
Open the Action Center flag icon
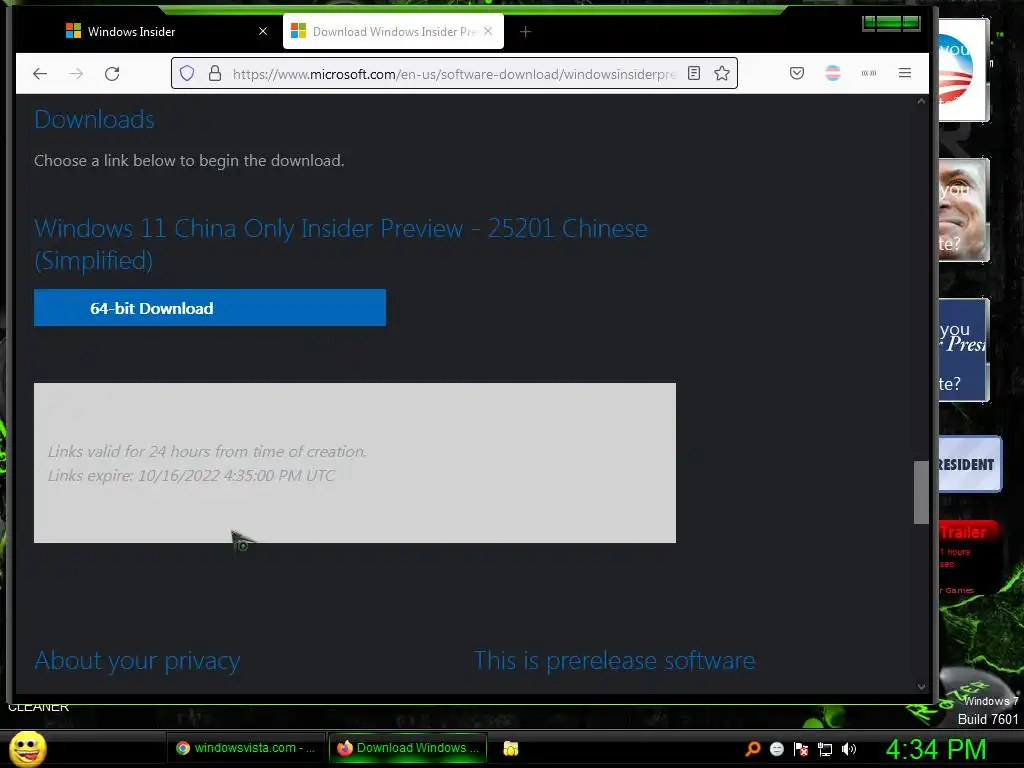coord(801,749)
